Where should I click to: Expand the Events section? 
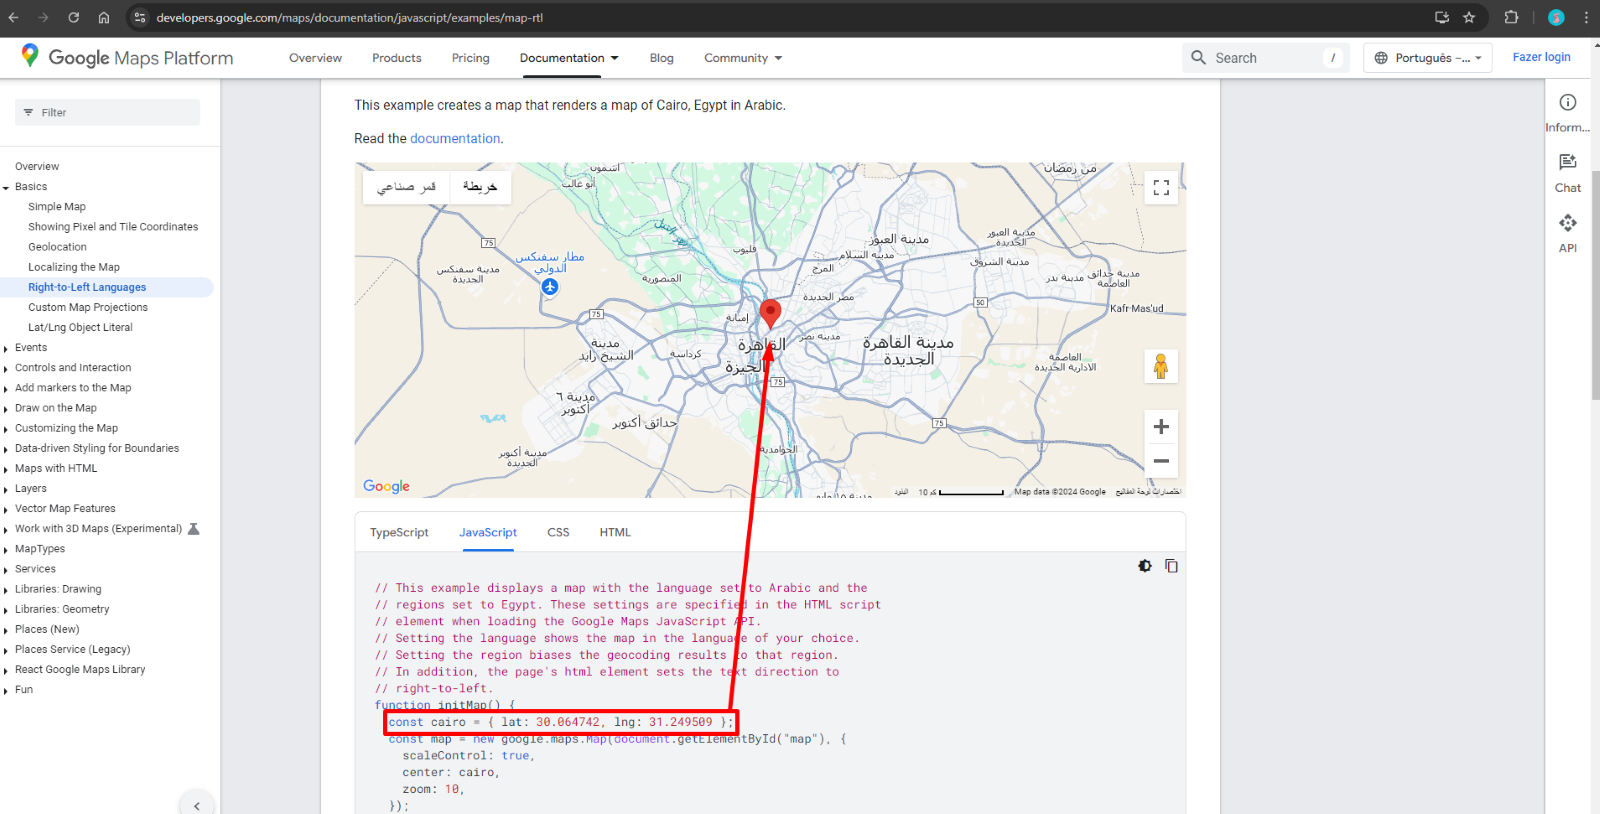[x=6, y=348]
